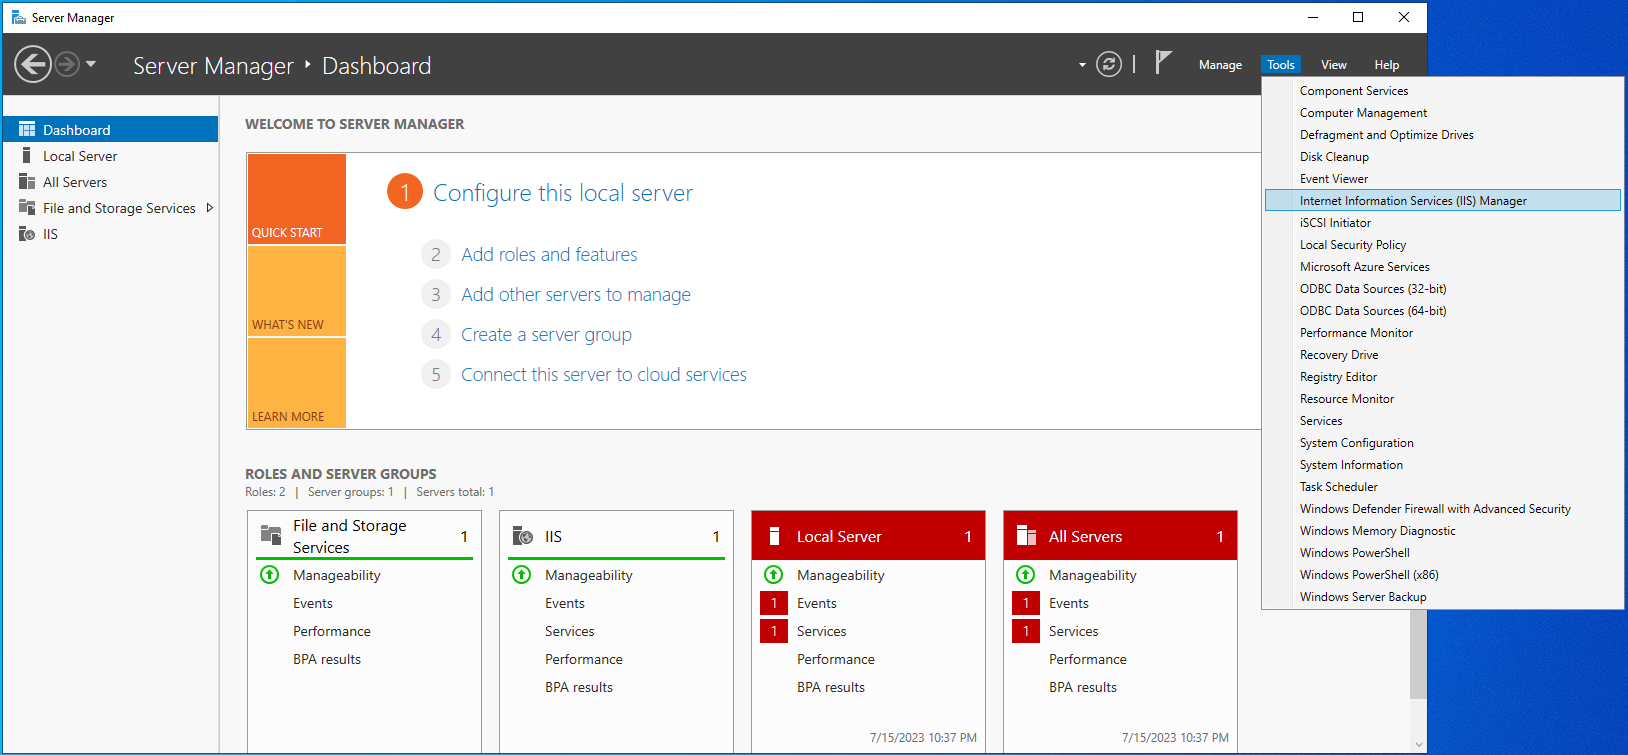Screen dimensions: 1628x755
Task: Click the Local Server tile icon
Action: 774,536
